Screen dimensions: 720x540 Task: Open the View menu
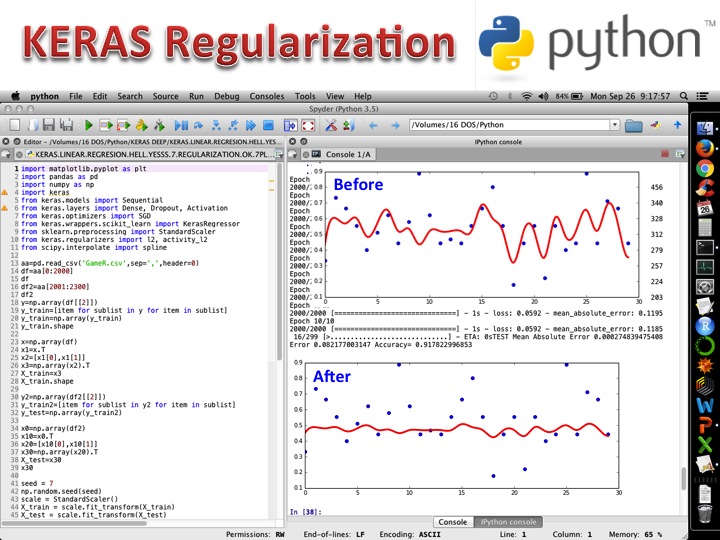[x=335, y=96]
